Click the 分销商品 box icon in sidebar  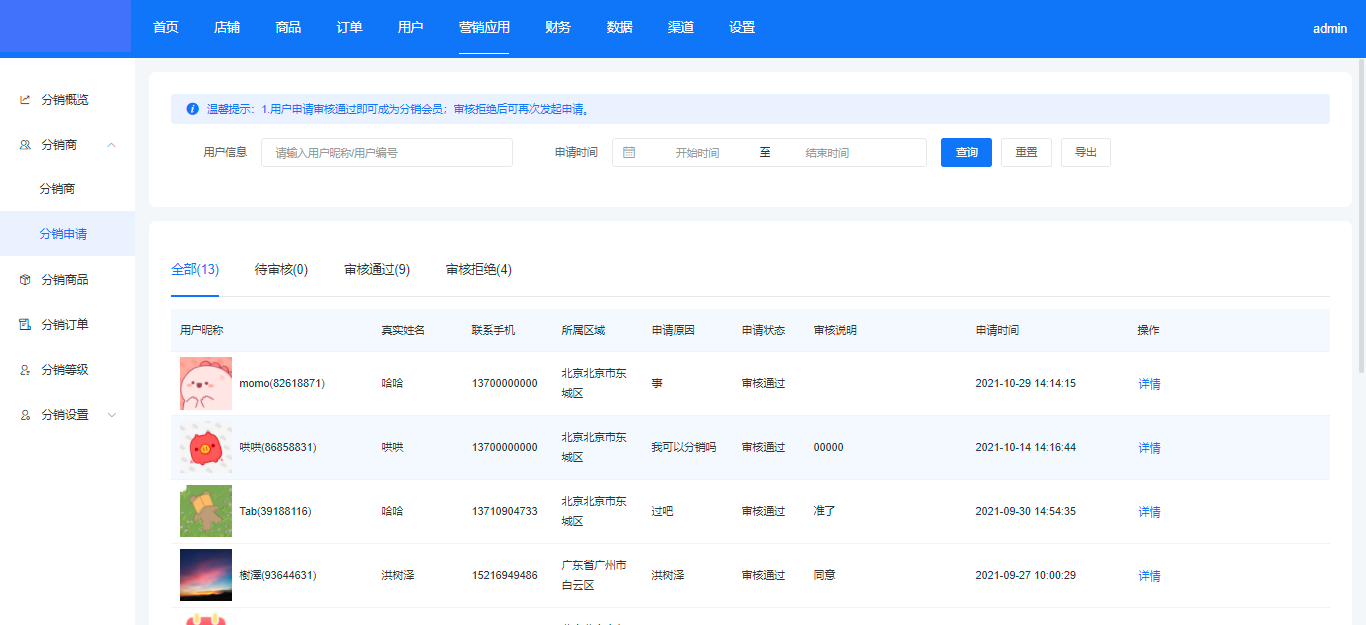(25, 280)
